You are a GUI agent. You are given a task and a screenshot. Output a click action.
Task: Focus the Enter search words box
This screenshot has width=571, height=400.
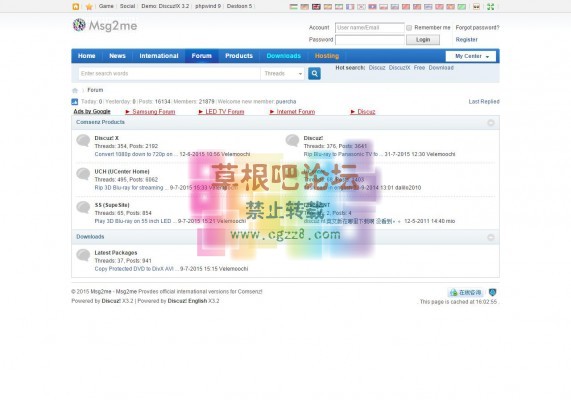[169, 74]
